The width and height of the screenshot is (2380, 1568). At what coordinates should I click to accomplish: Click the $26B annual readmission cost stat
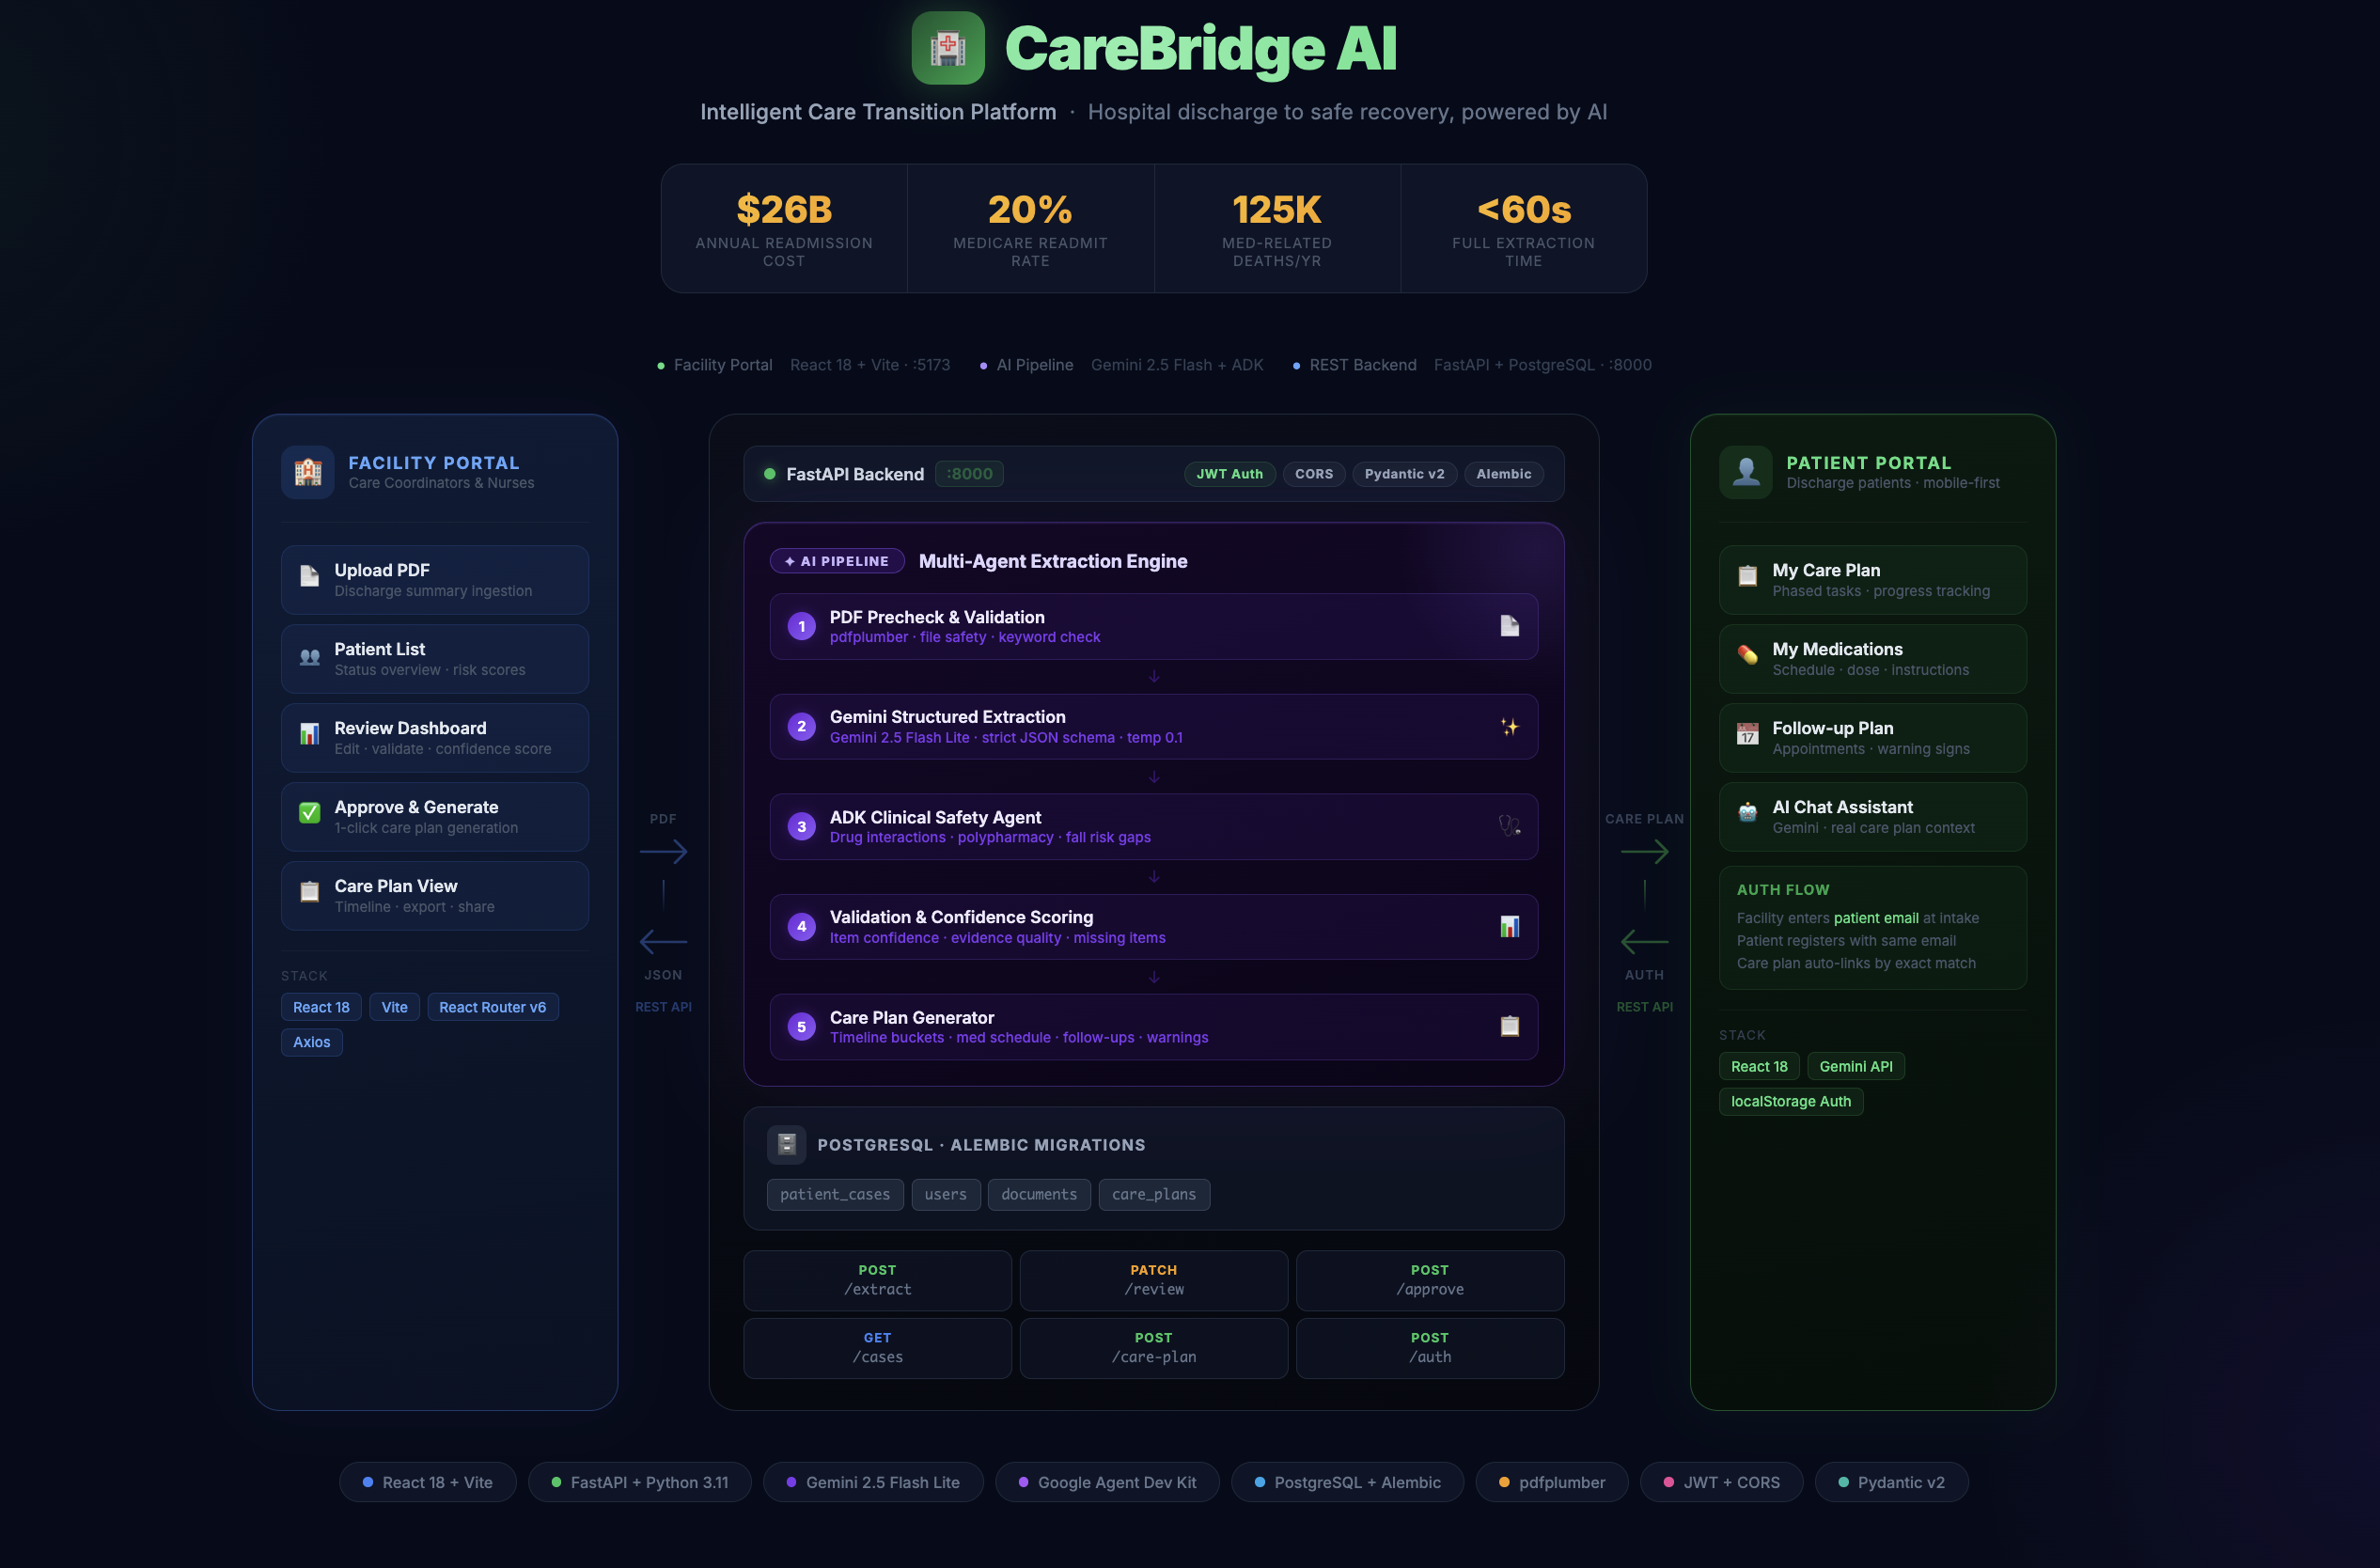tap(783, 229)
